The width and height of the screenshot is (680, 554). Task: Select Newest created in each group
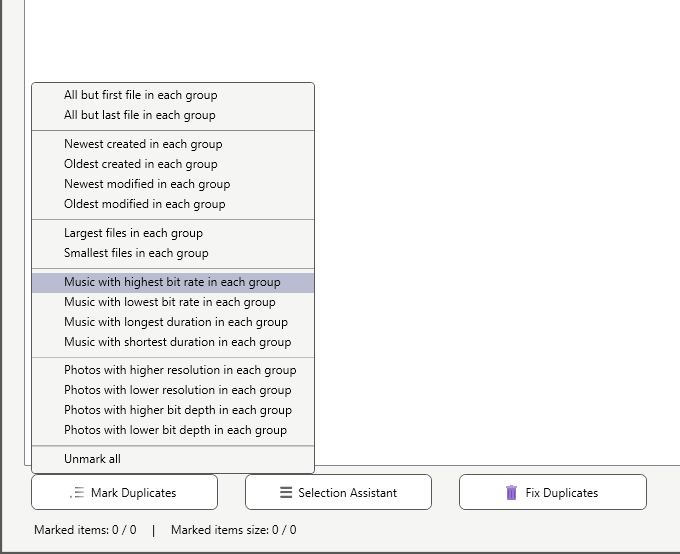pos(173,144)
